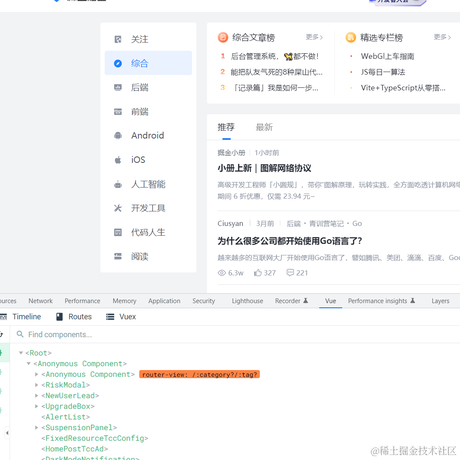Click the Routes panel icon
This screenshot has height=460, width=460.
59,317
